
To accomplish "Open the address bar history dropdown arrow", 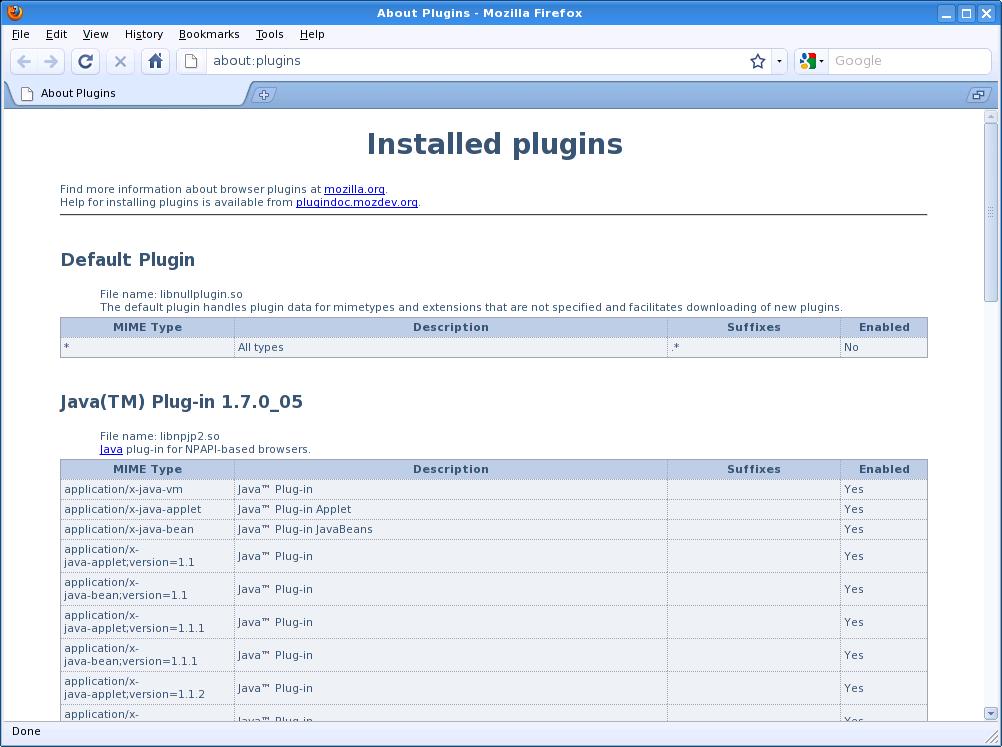I will pos(779,61).
